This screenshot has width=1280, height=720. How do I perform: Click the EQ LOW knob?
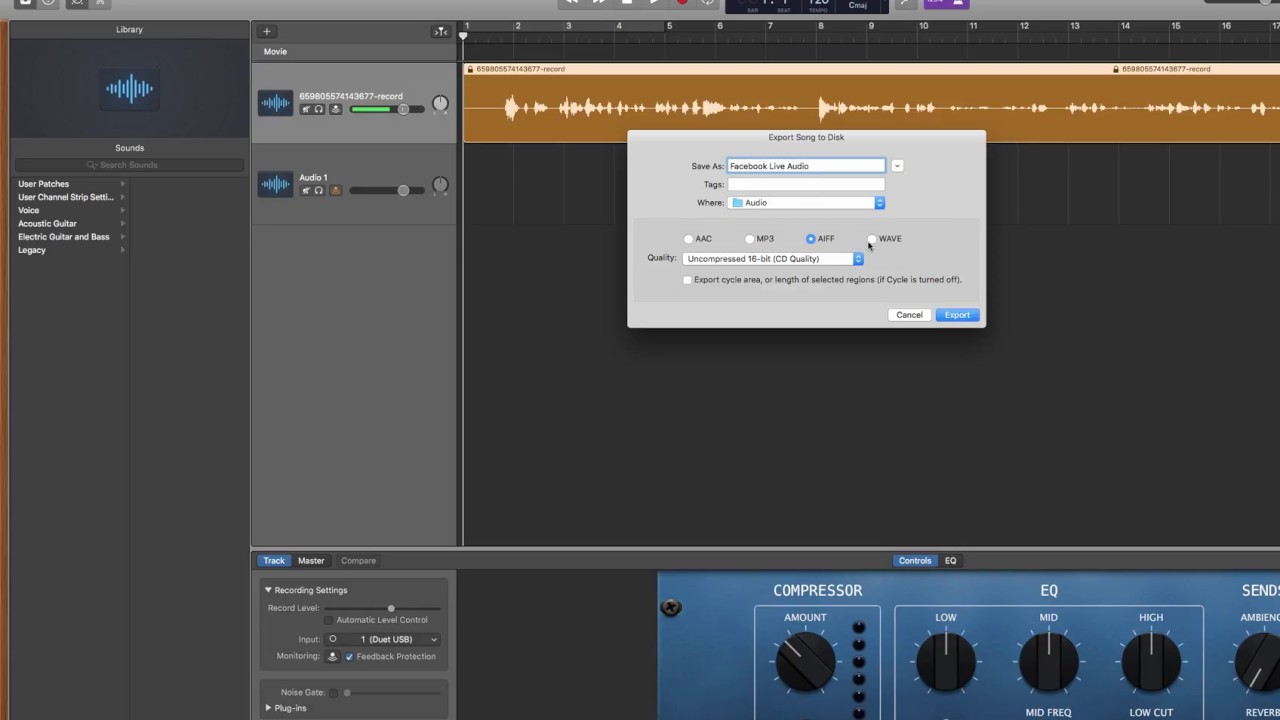tap(945, 662)
